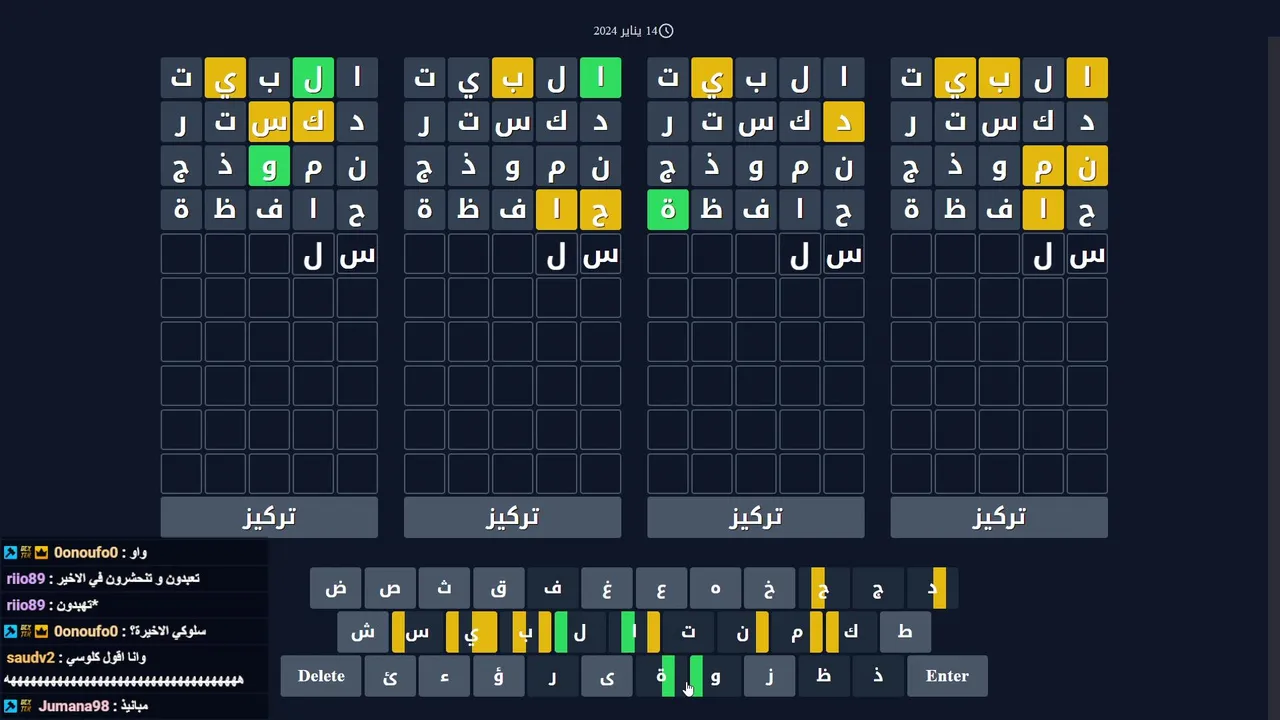Click the crown badge in 0onoufo0's واو message
Viewport: 1280px width, 720px height.
pyautogui.click(x=42, y=553)
